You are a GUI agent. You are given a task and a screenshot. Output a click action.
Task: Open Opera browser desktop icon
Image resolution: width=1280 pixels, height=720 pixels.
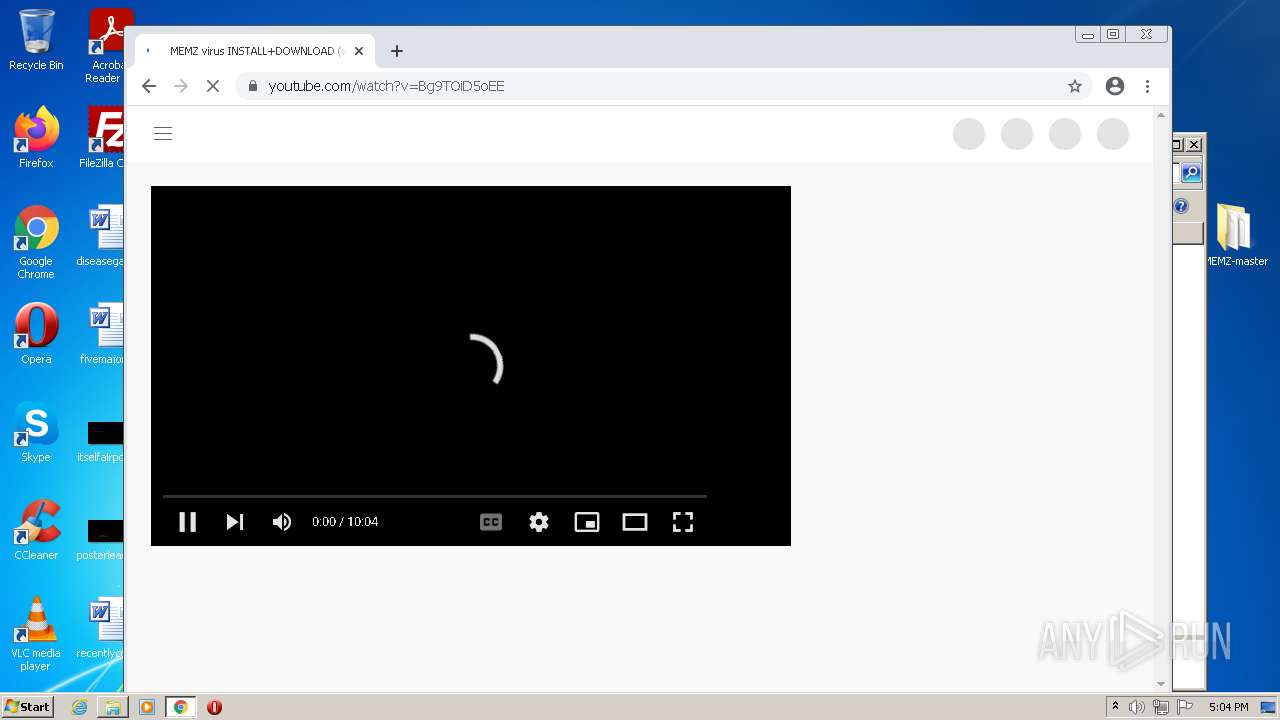[x=36, y=334]
